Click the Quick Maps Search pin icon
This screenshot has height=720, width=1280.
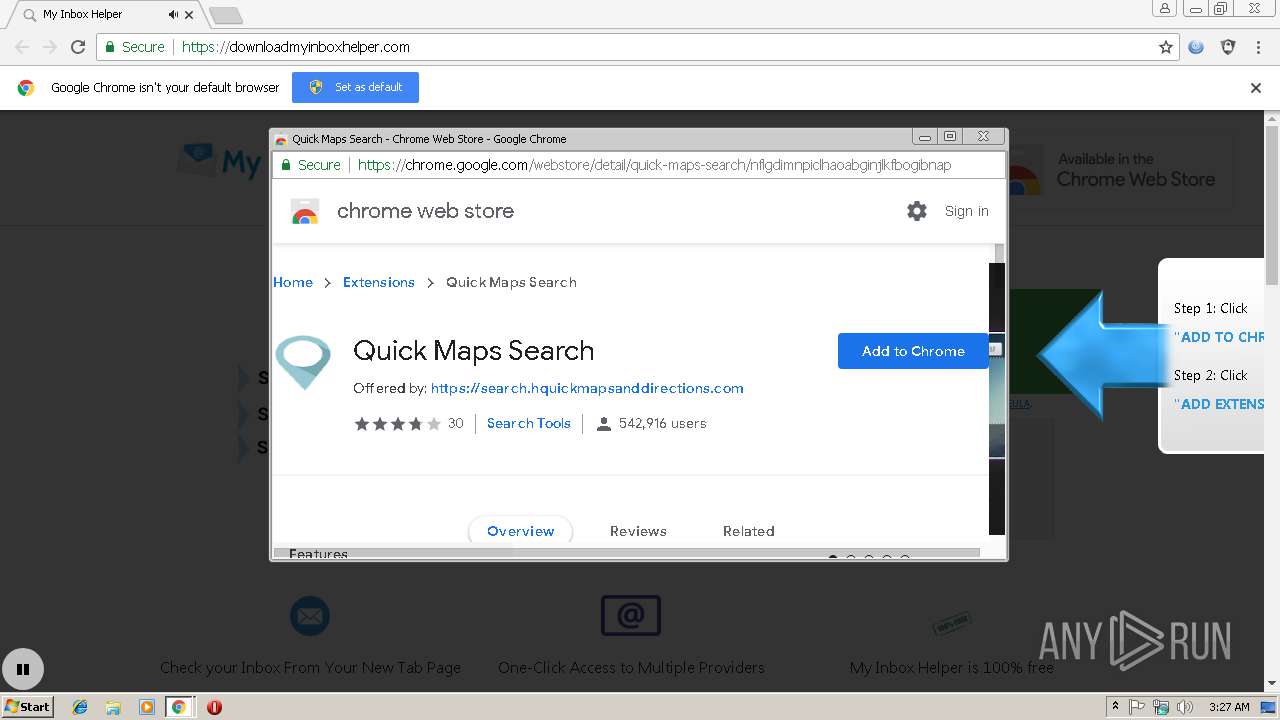[303, 362]
